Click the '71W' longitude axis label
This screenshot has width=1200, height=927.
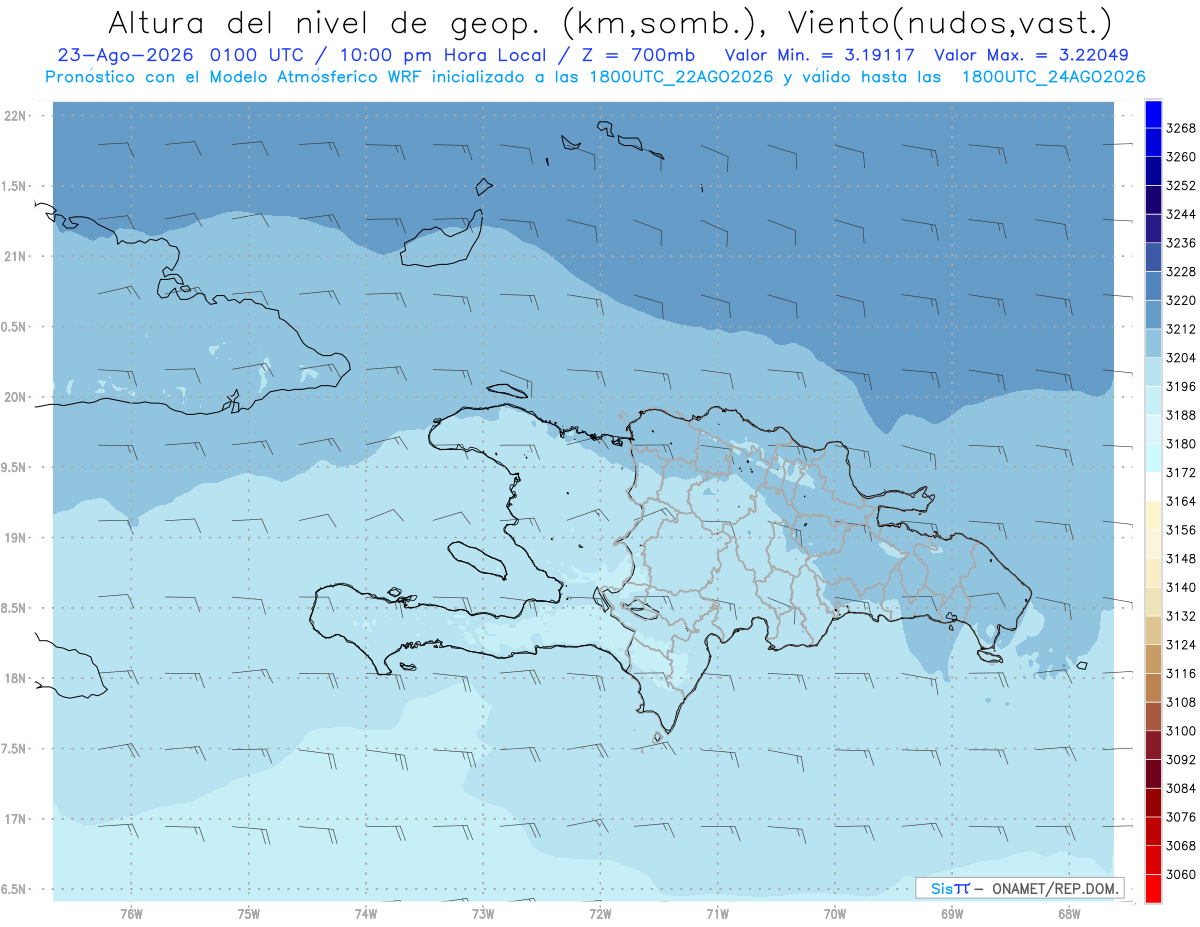coord(717,914)
